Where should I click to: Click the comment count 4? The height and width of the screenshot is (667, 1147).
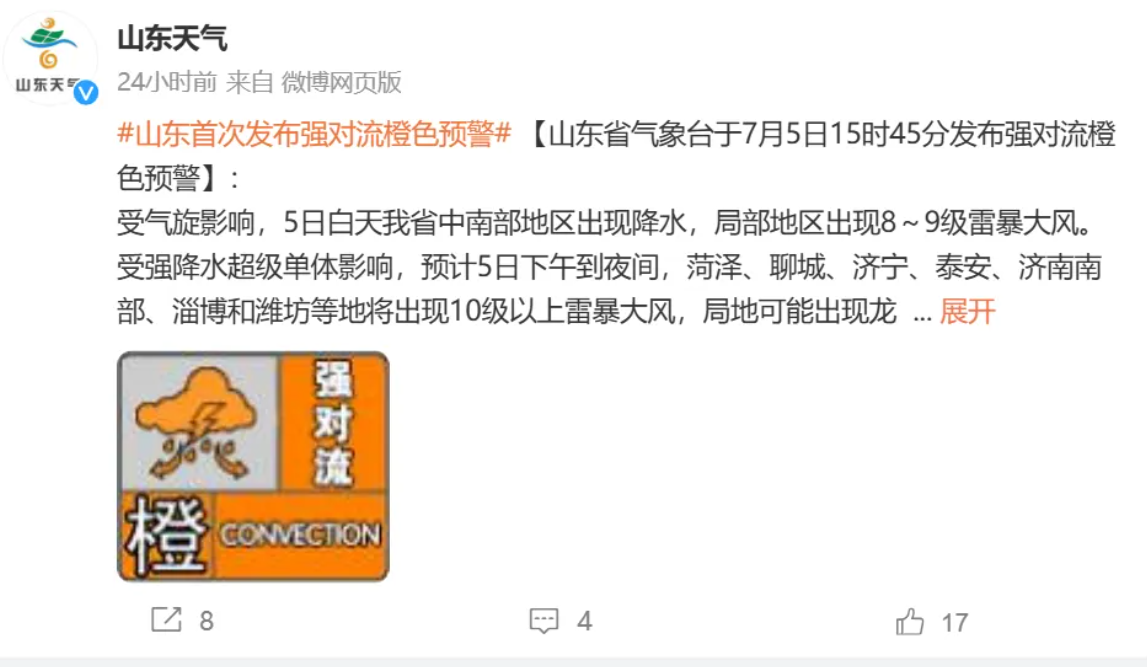tap(584, 621)
